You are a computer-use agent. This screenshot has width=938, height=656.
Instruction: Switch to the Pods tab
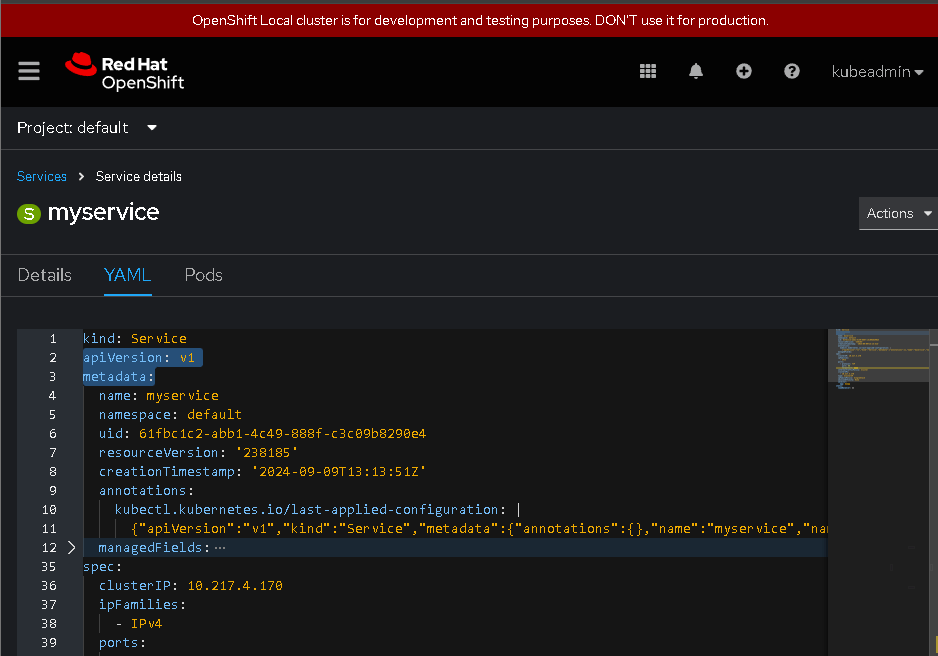pos(203,275)
